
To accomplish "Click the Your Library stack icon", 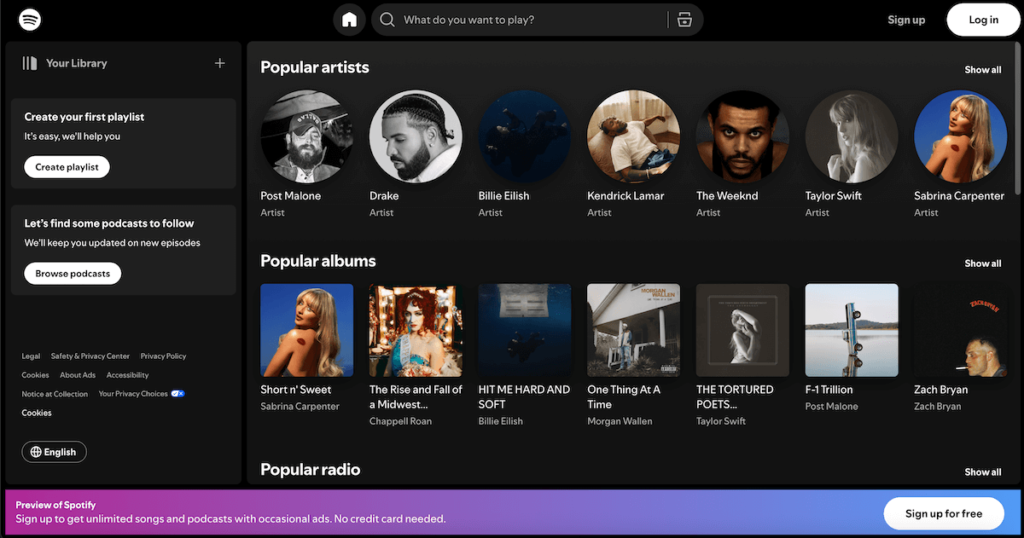I will tap(30, 63).
